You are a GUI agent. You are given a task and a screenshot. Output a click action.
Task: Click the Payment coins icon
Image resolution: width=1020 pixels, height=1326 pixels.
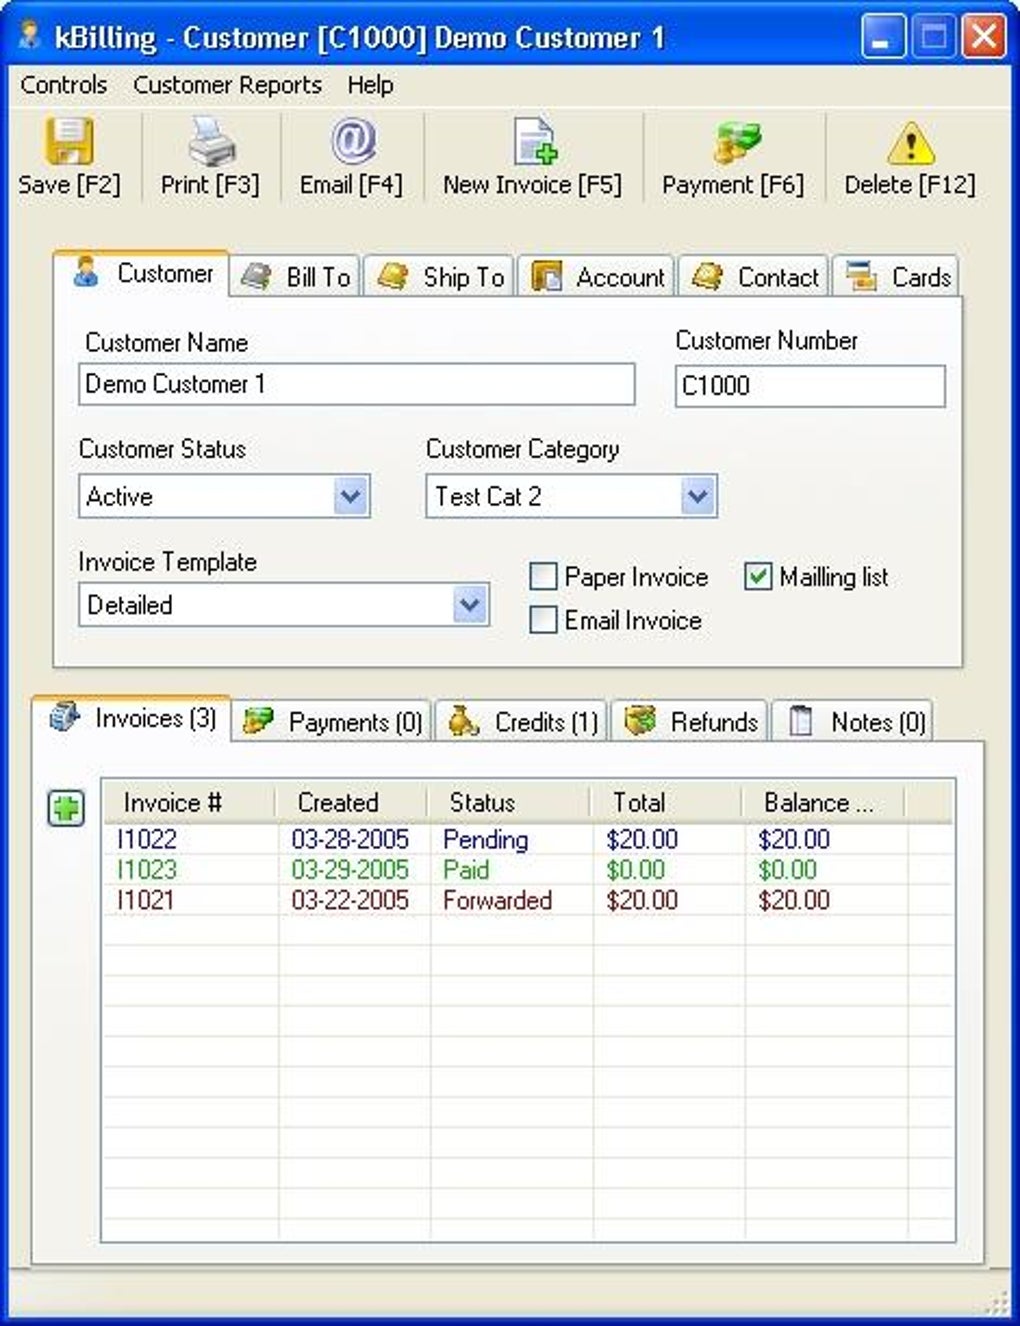736,143
